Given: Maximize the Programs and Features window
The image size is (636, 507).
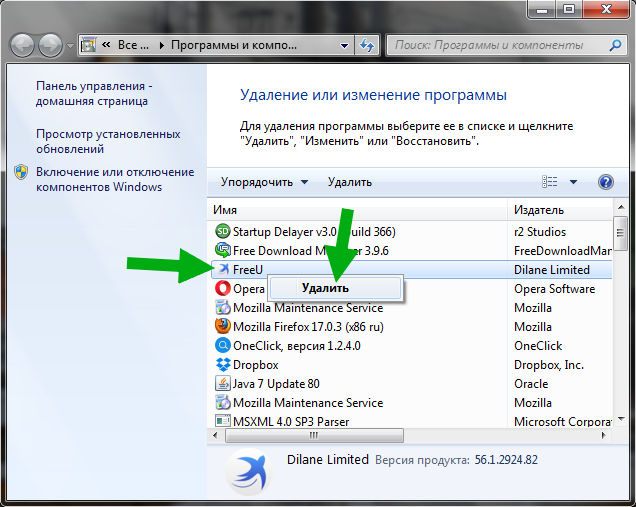Looking at the screenshot, I should point(569,9).
